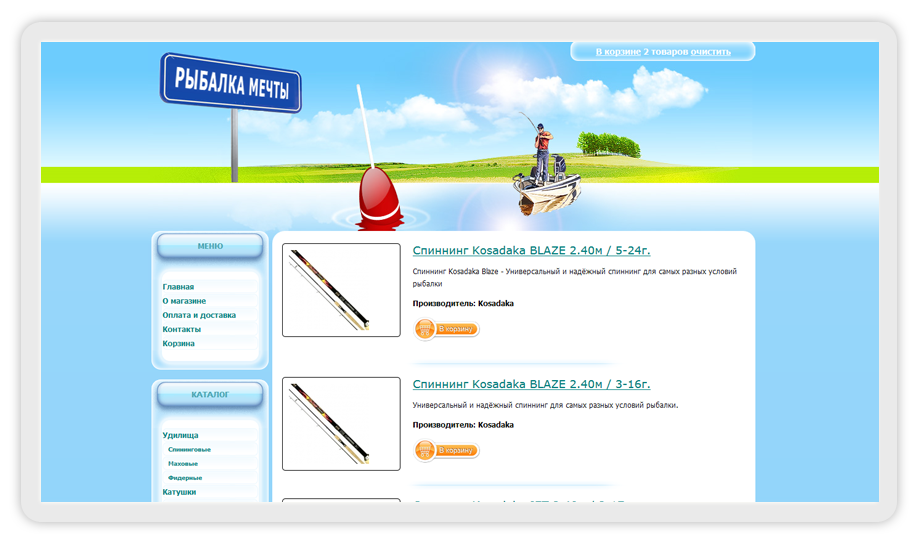Click the КАТАЛОГ panel header

(210, 395)
